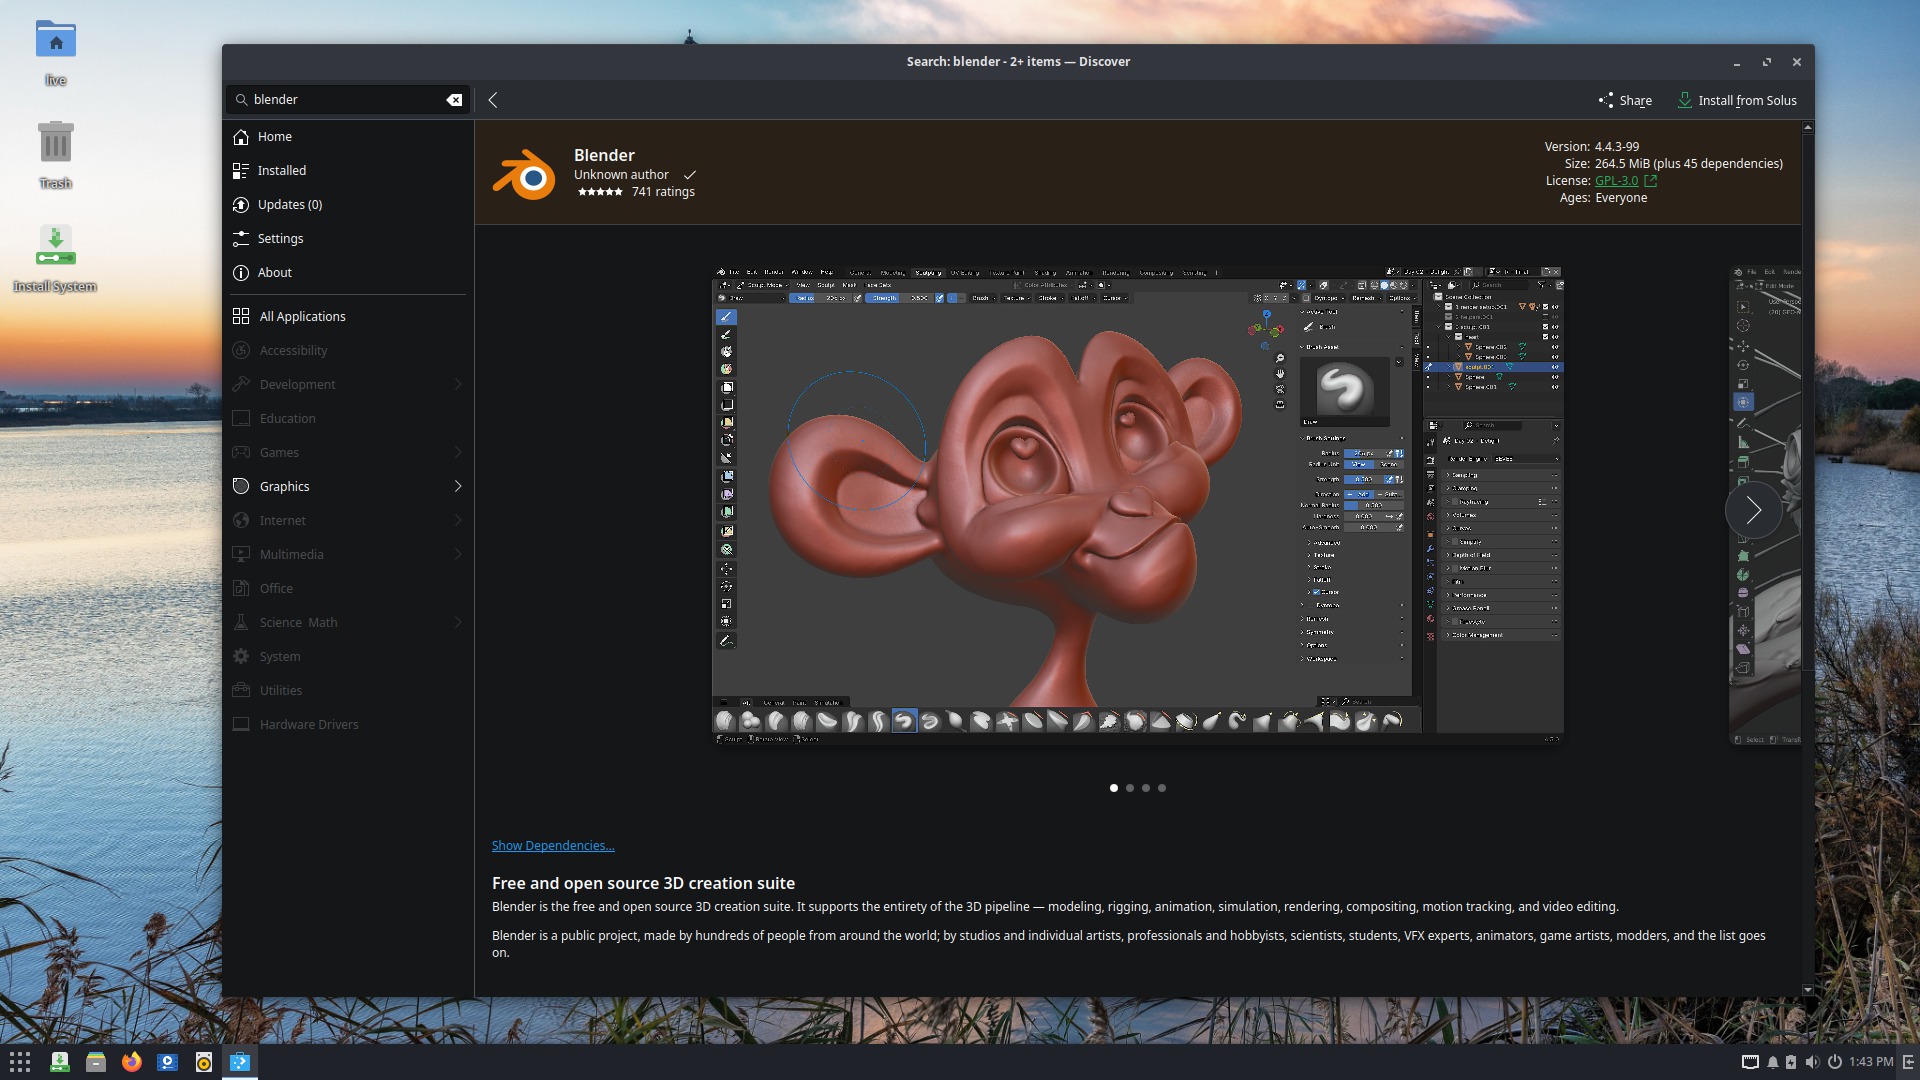Open the GPL-3.0 license link
Image resolution: width=1920 pixels, height=1080 pixels.
pyautogui.click(x=1616, y=181)
